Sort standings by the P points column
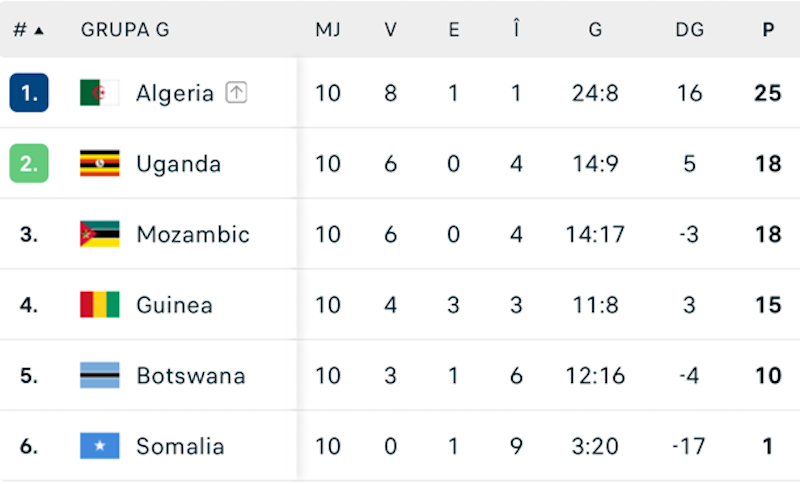This screenshot has width=800, height=484. [x=768, y=30]
